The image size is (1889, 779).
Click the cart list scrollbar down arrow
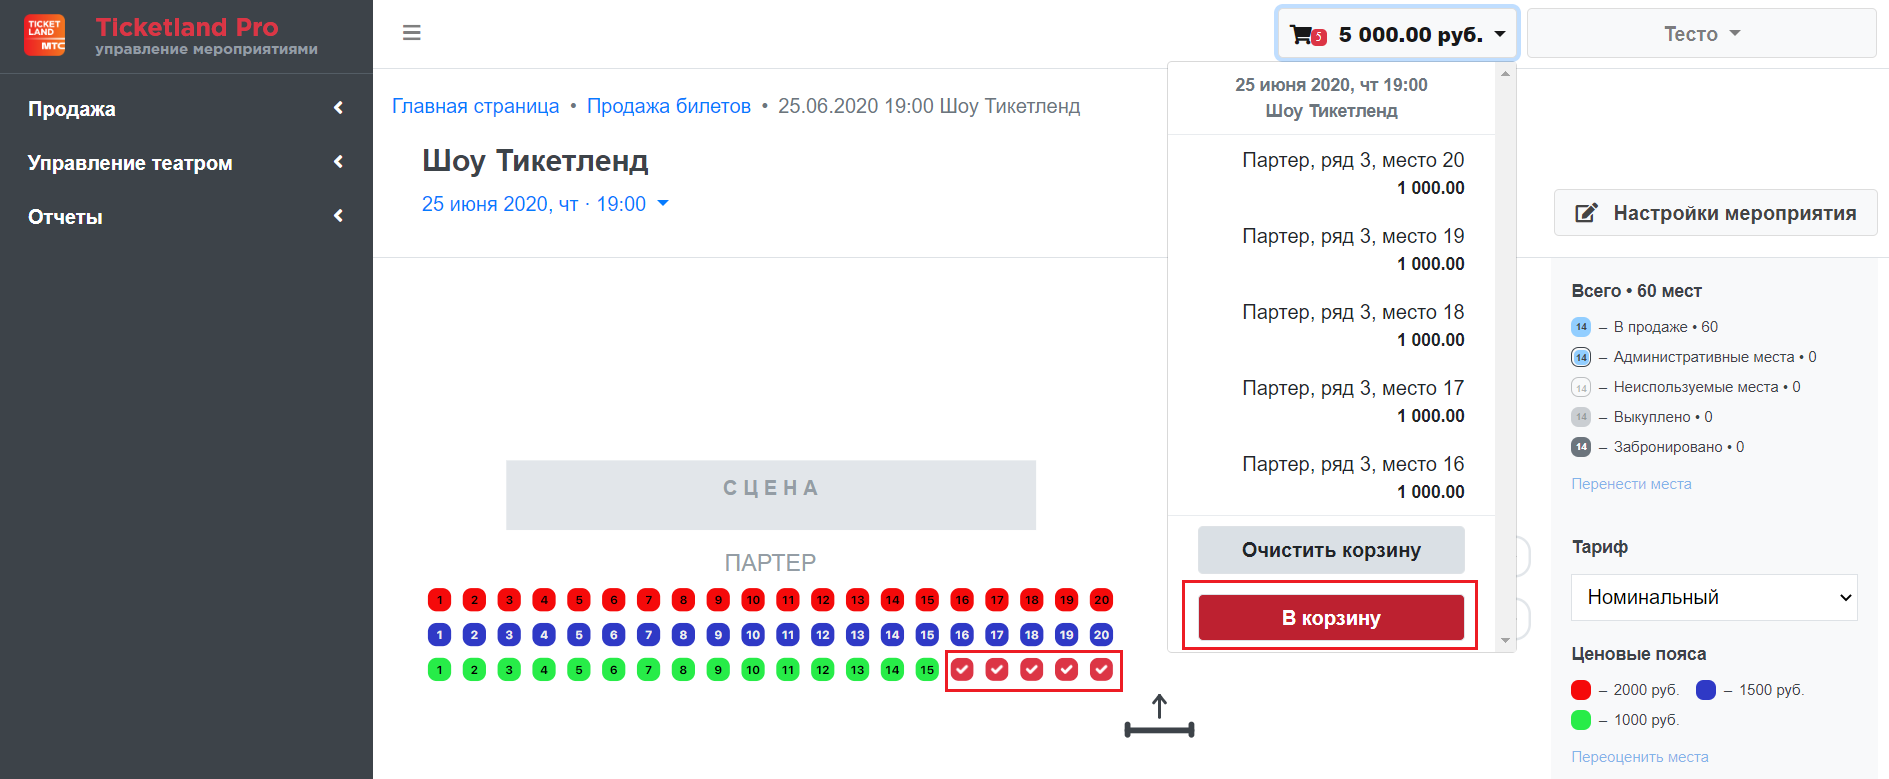pyautogui.click(x=1505, y=641)
